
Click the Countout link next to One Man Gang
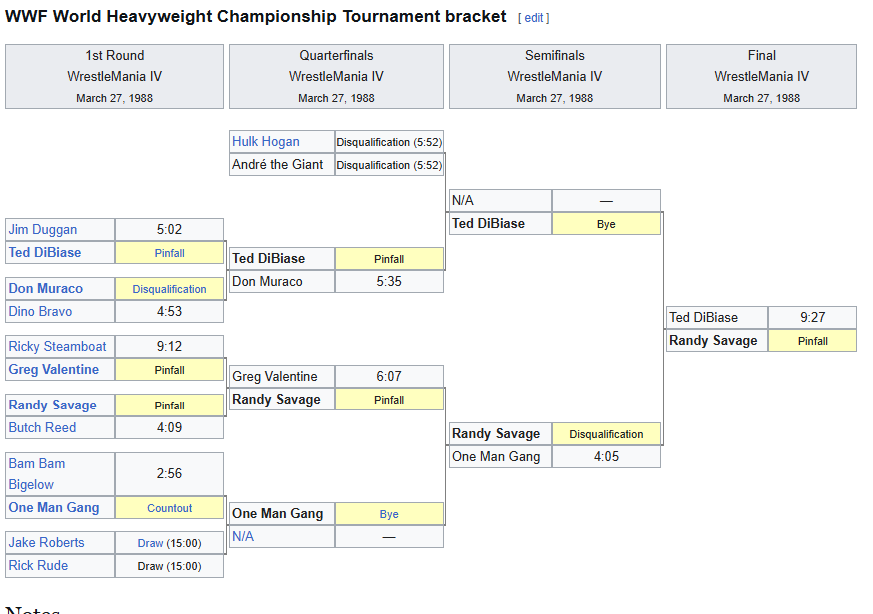pyautogui.click(x=170, y=508)
